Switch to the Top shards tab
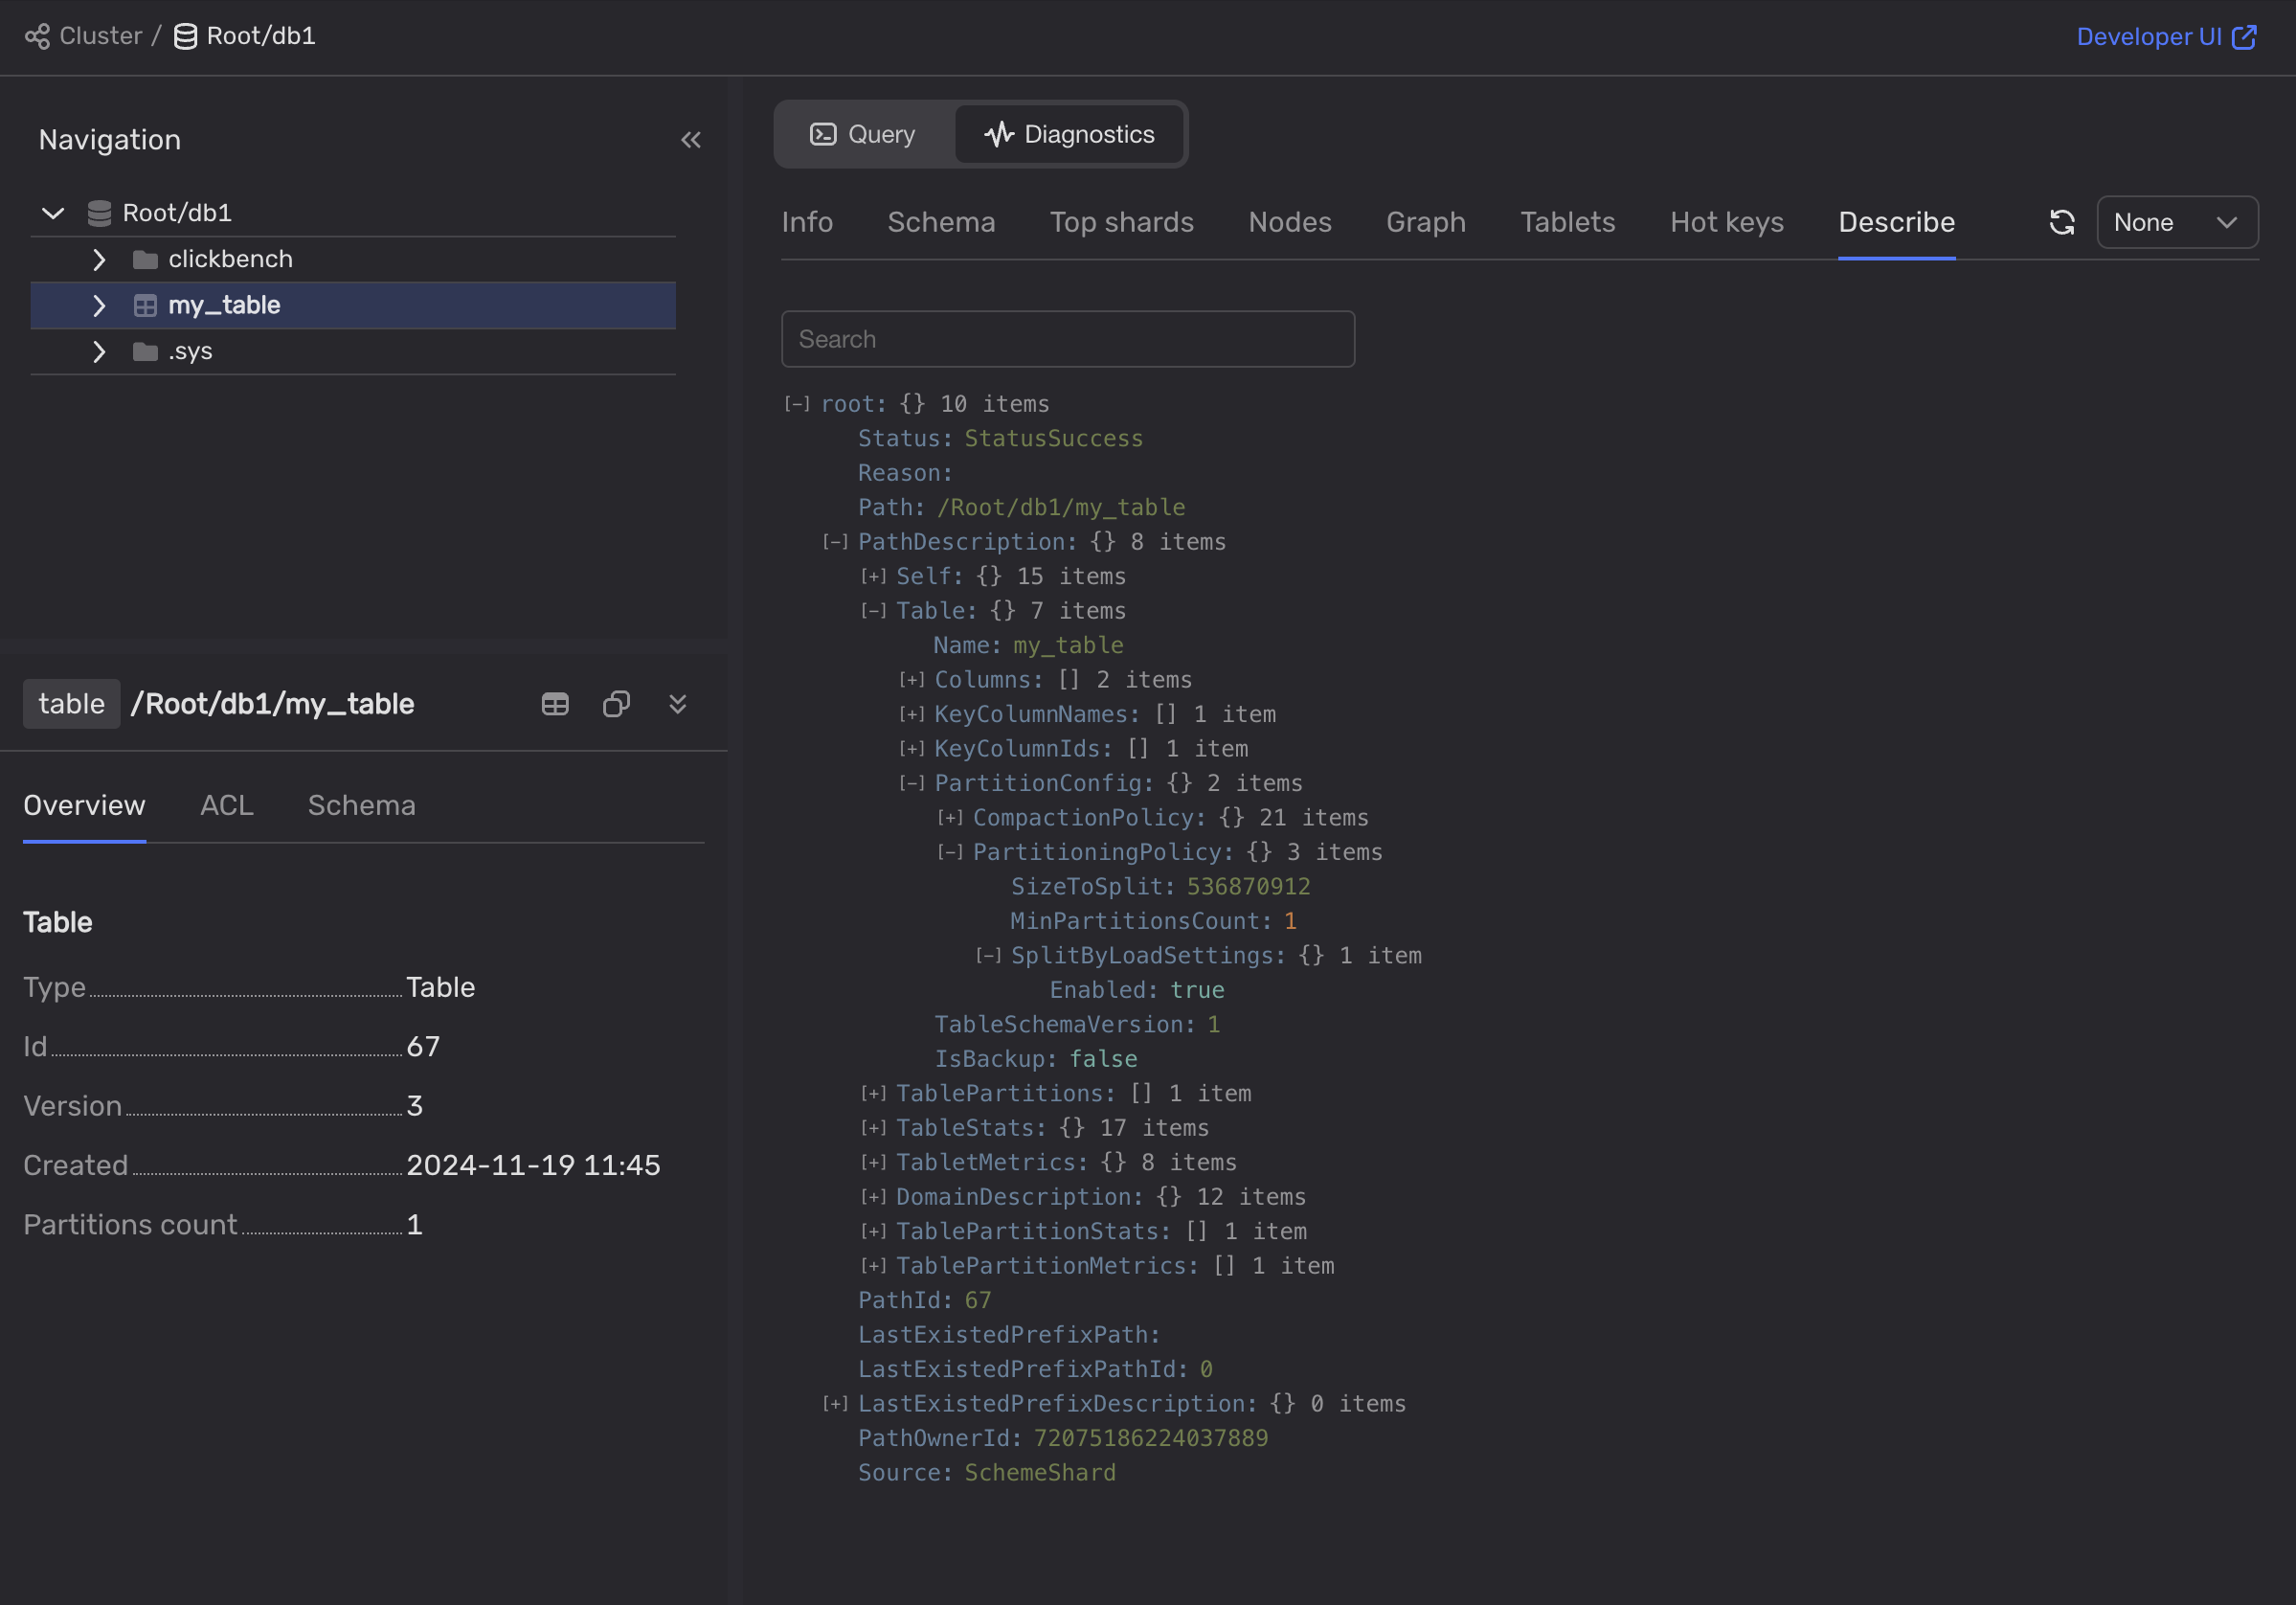Viewport: 2296px width, 1605px height. [x=1121, y=222]
